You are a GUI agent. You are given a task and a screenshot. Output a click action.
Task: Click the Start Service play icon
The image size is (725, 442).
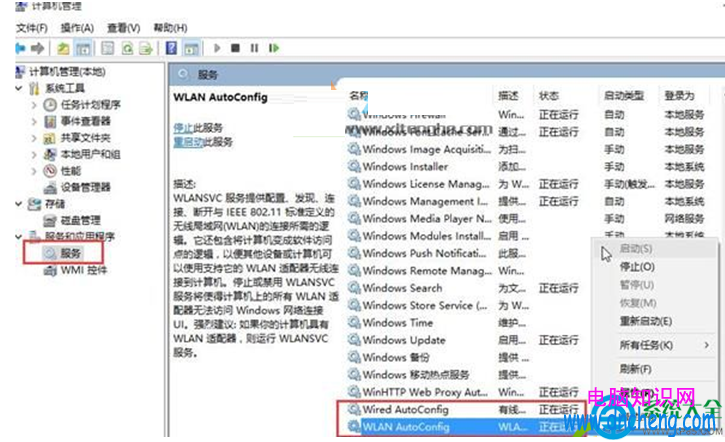[x=217, y=48]
